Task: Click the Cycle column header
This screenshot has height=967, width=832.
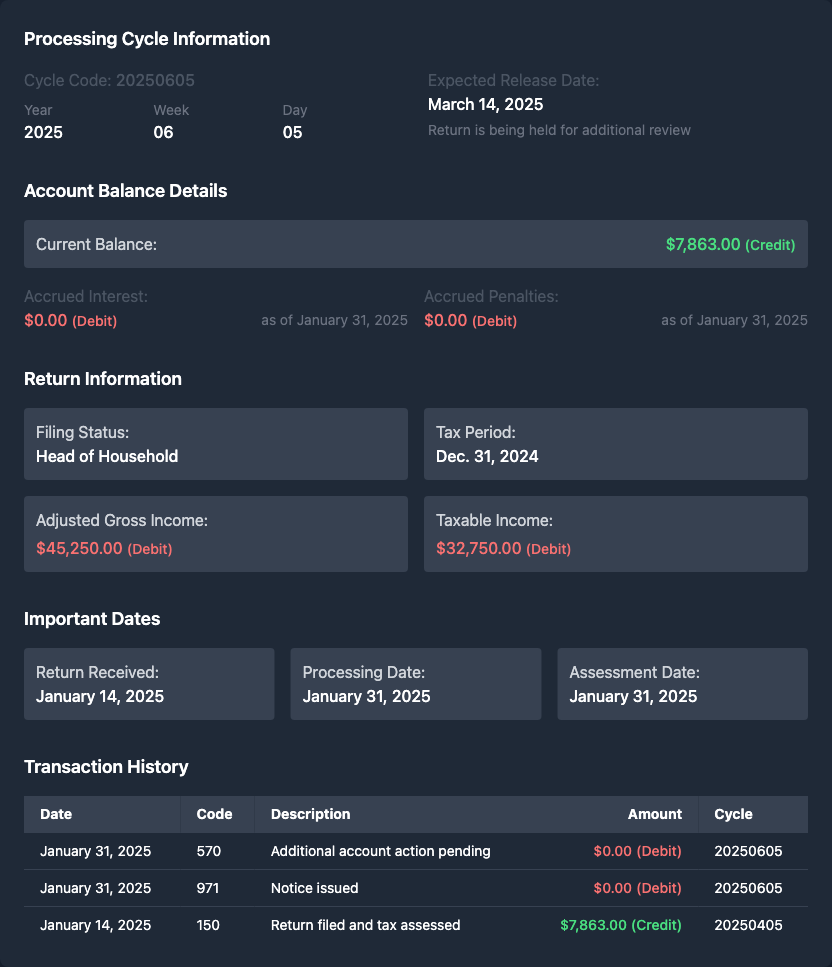Action: [x=733, y=814]
